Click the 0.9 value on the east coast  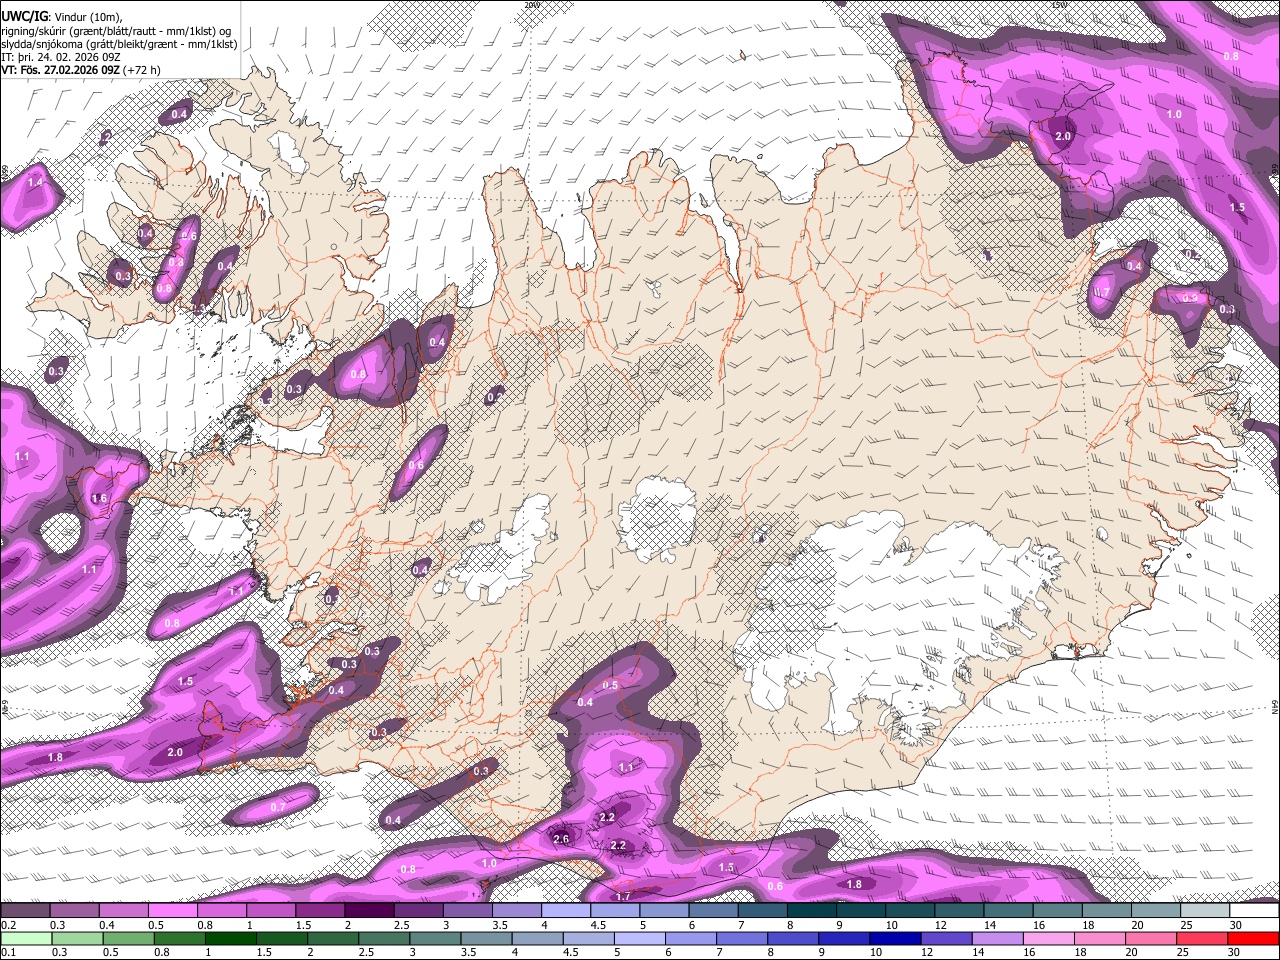pos(1190,298)
